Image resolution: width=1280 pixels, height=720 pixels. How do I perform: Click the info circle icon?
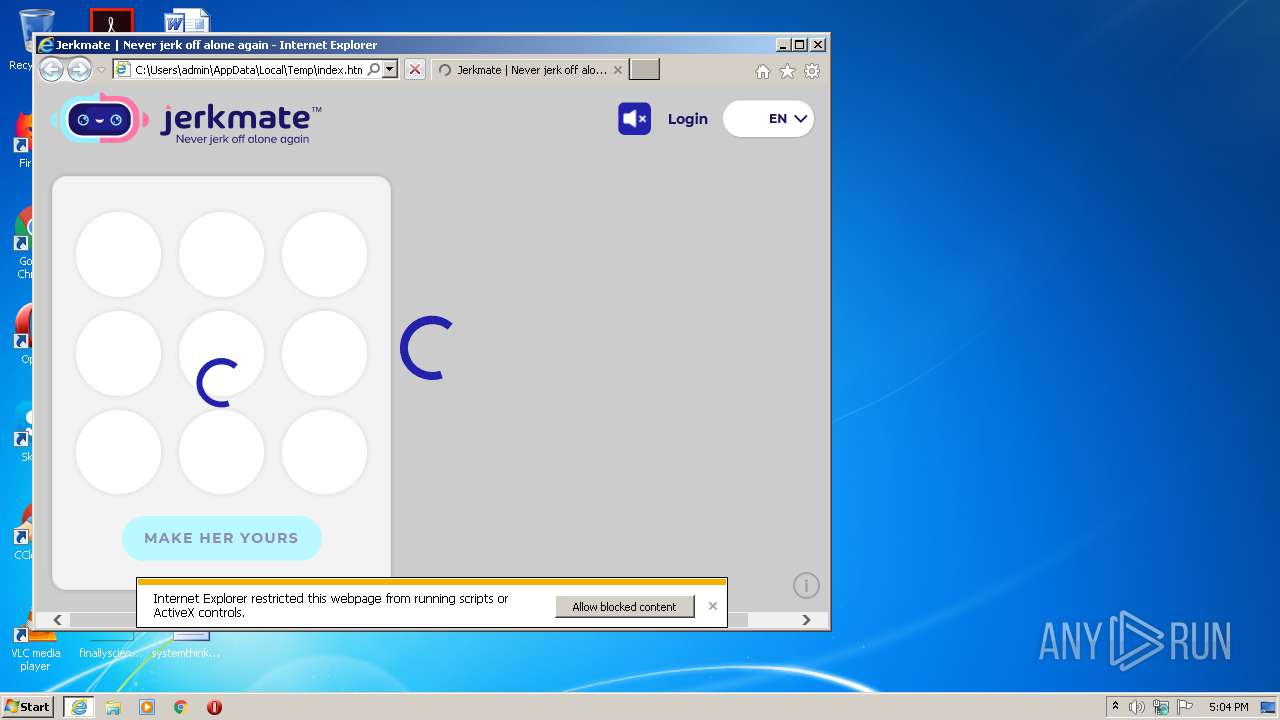tap(806, 586)
